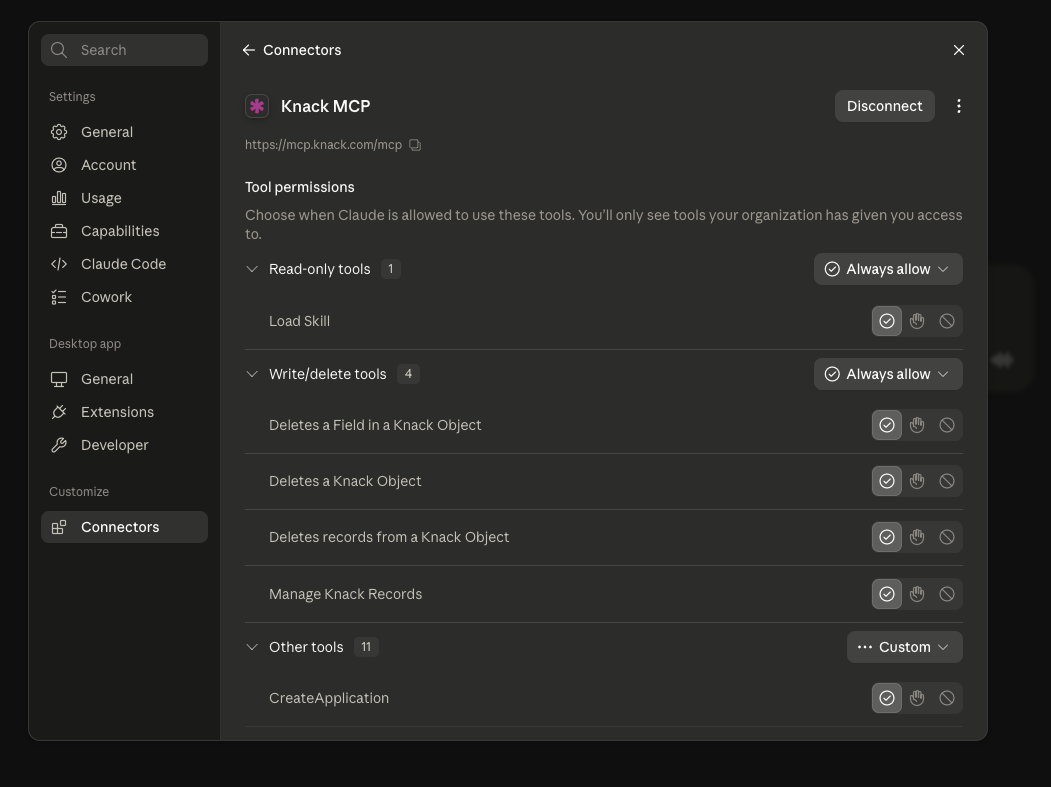Click the Disconnect button
Image resolution: width=1051 pixels, height=787 pixels.
point(884,106)
